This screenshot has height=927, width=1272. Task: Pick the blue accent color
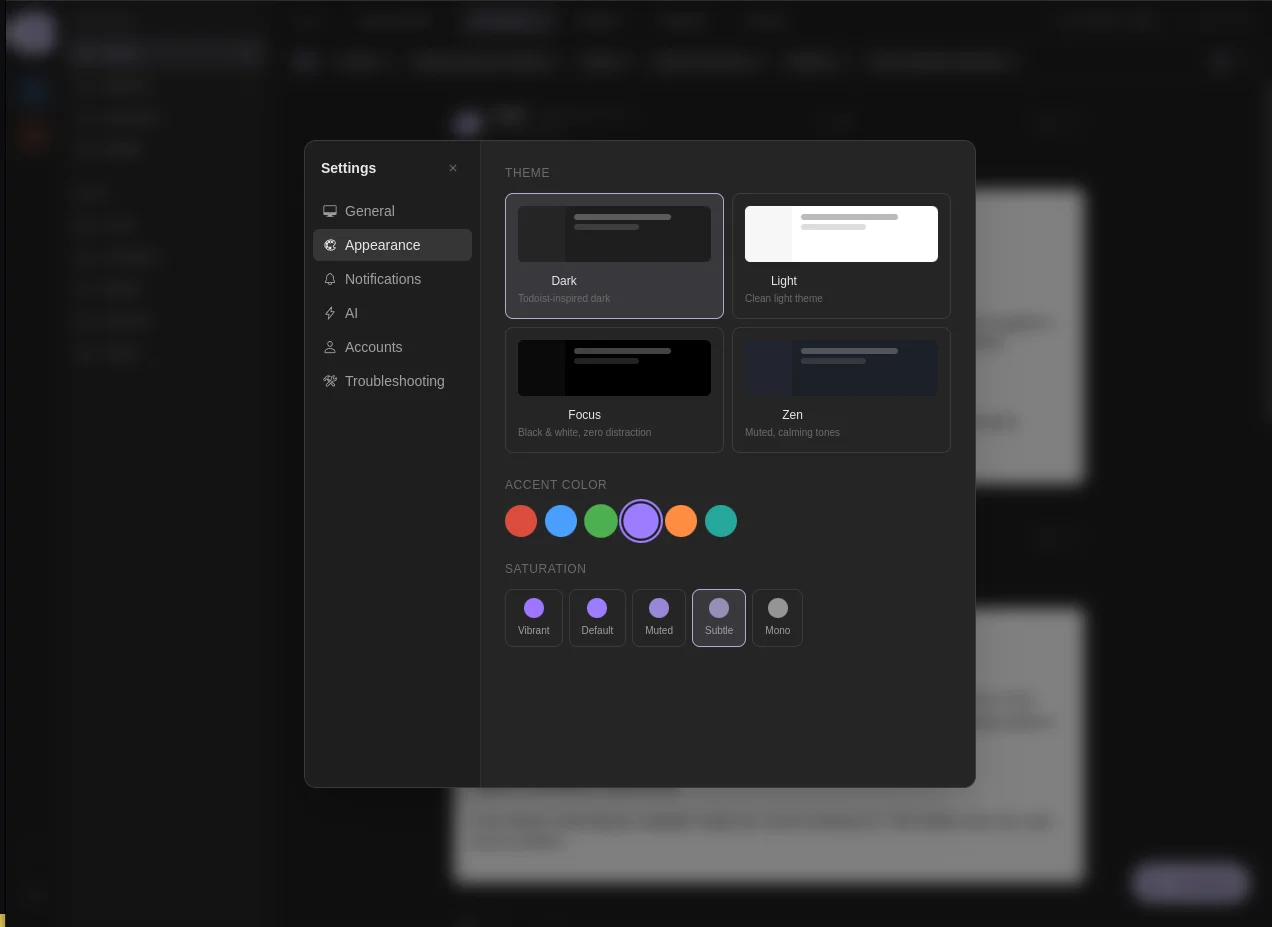click(x=561, y=520)
